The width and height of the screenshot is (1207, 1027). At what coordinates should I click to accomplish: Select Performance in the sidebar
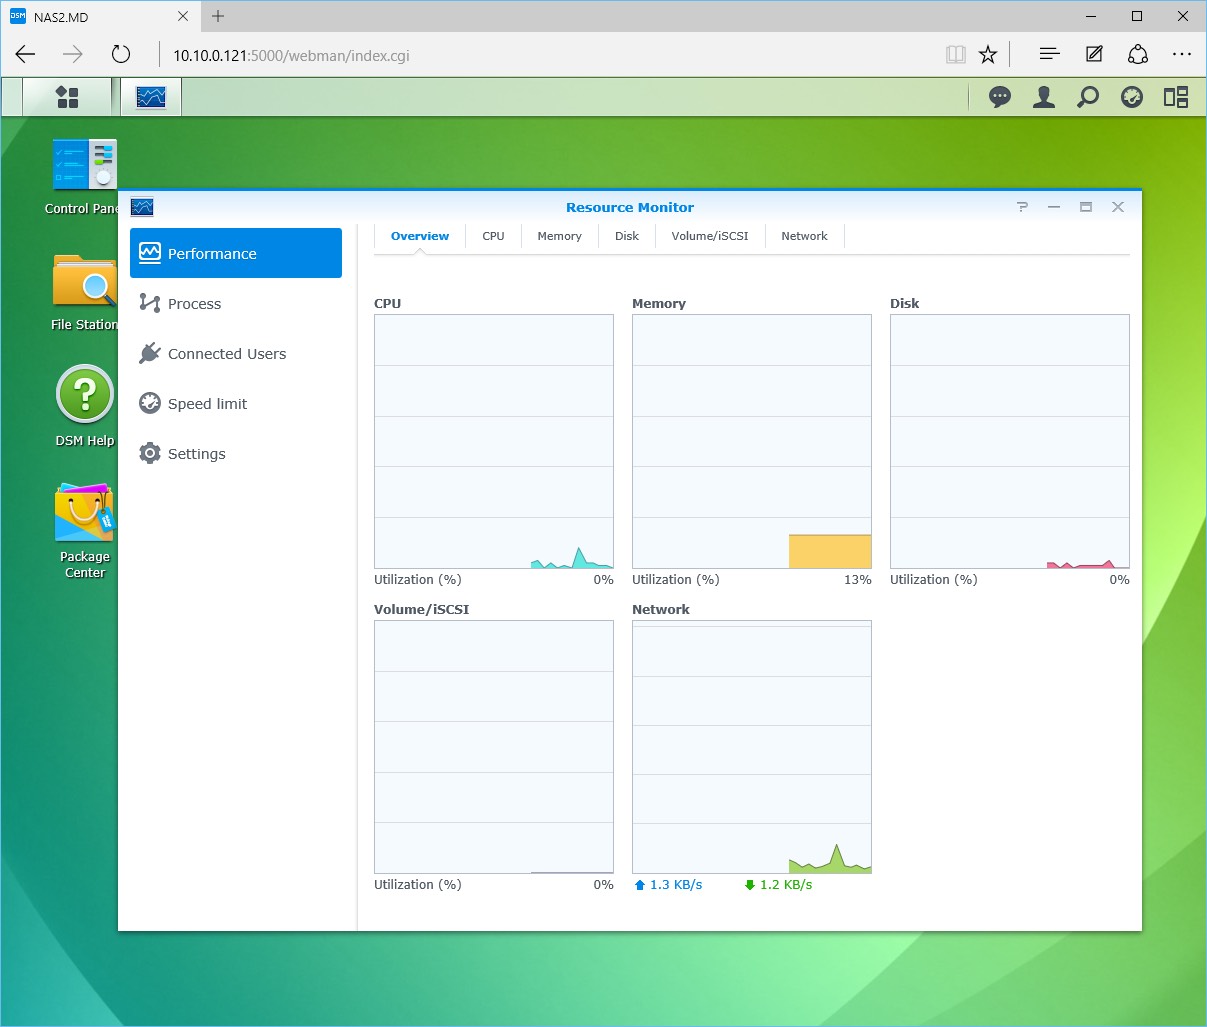coord(236,253)
